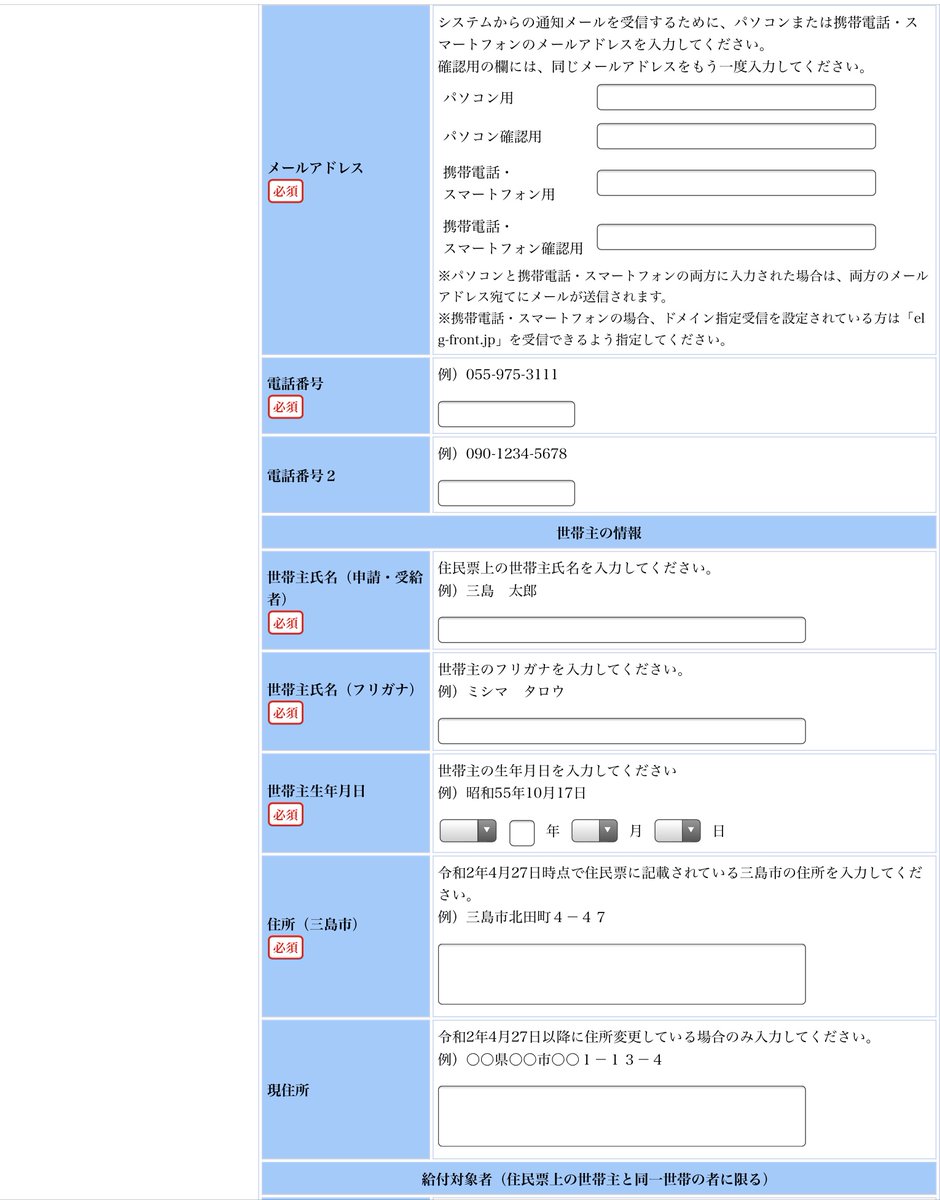Click the year number input beside 年
Viewport: 940px width, 1200px height.
521,830
